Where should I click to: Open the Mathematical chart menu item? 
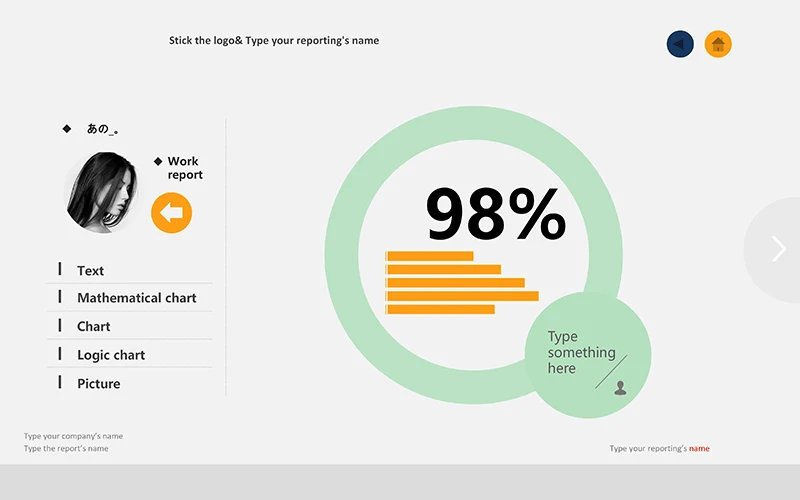pyautogui.click(x=136, y=298)
